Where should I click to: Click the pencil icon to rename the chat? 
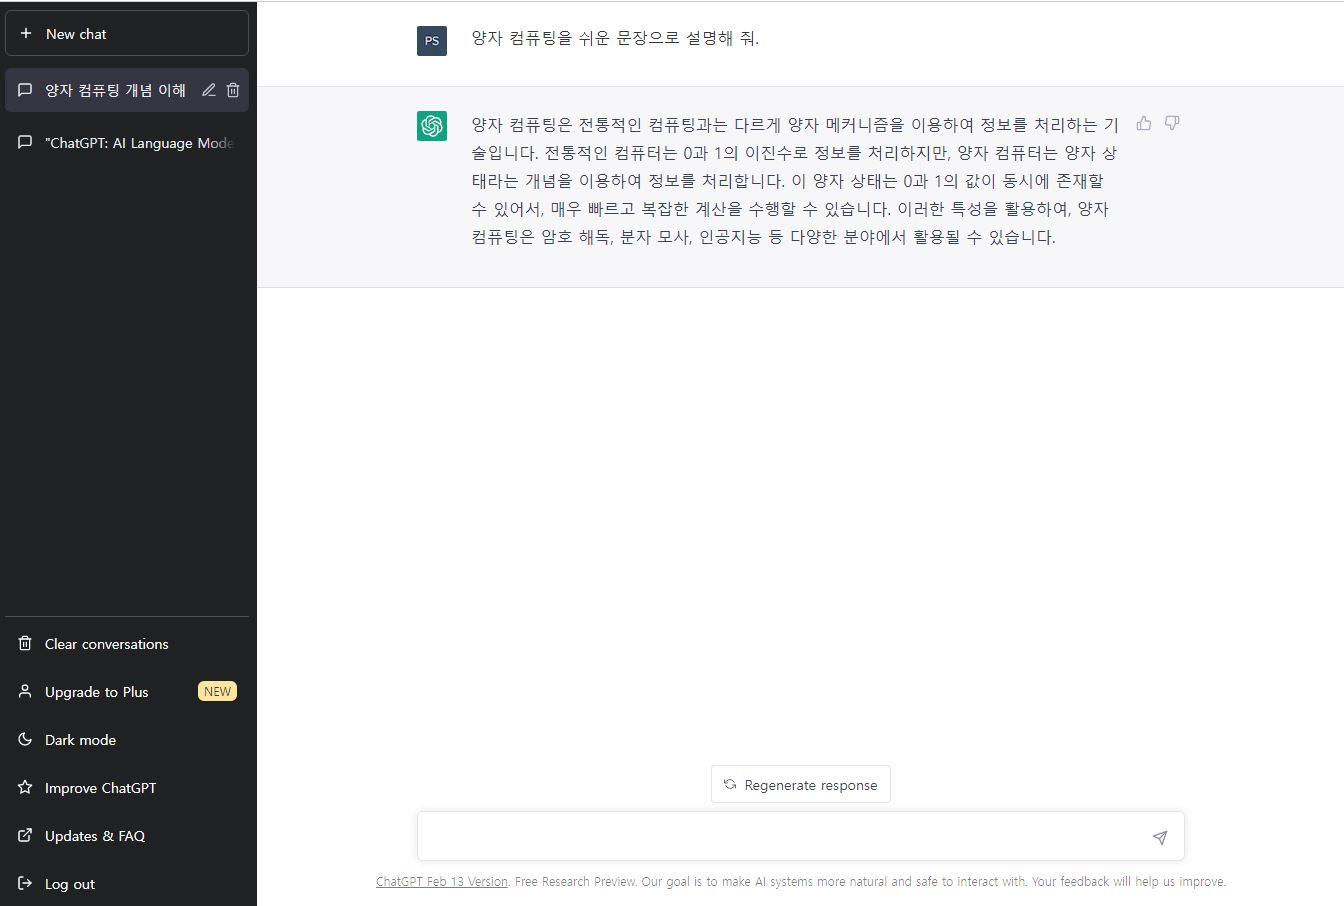point(208,89)
